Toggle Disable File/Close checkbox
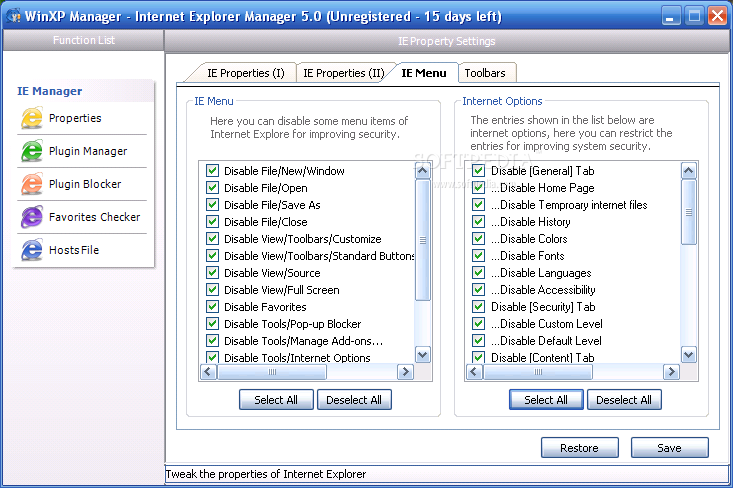 [212, 222]
